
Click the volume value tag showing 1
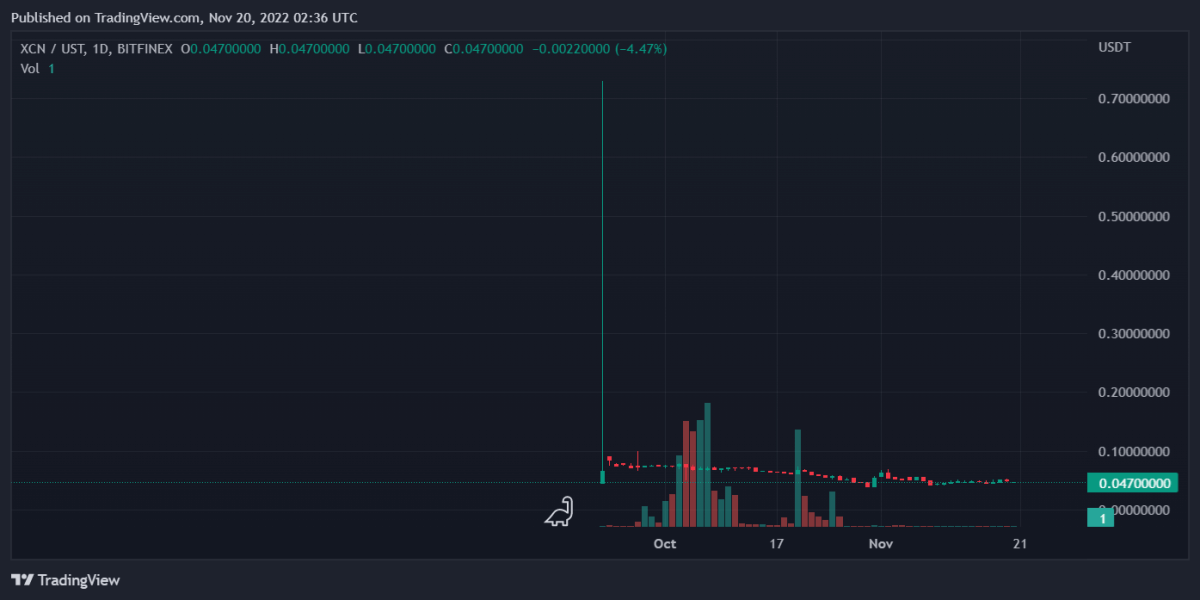pos(1102,518)
